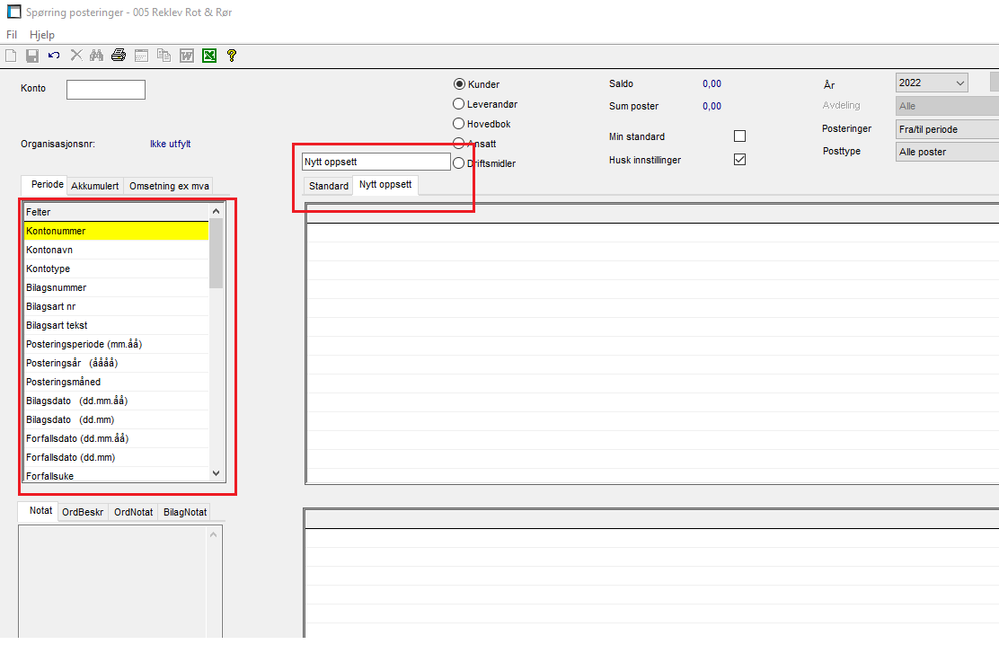999x652 pixels.
Task: Switch to the Akkumulert tab
Action: tap(95, 185)
